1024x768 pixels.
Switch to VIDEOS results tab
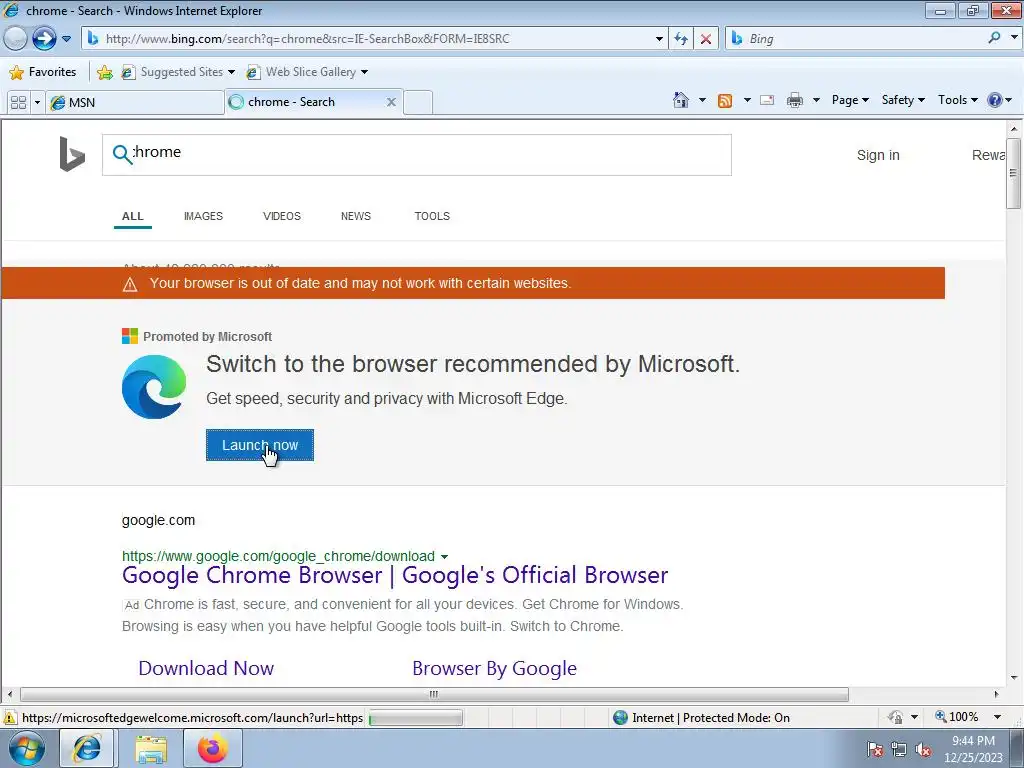[281, 216]
